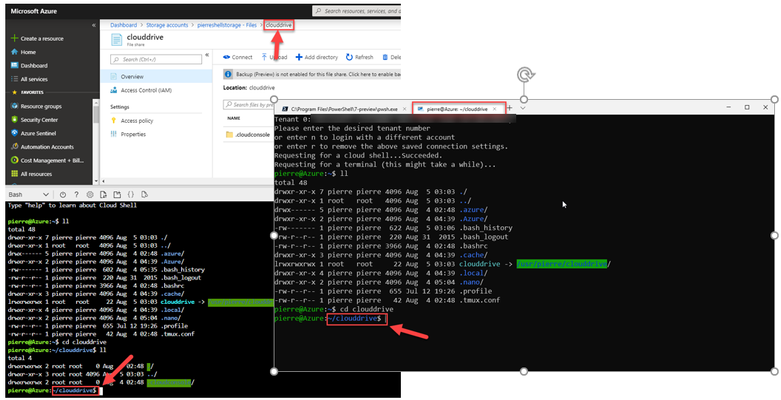781x400 pixels.
Task: Click Cloud Shell upload/download files icon
Action: coord(103,194)
